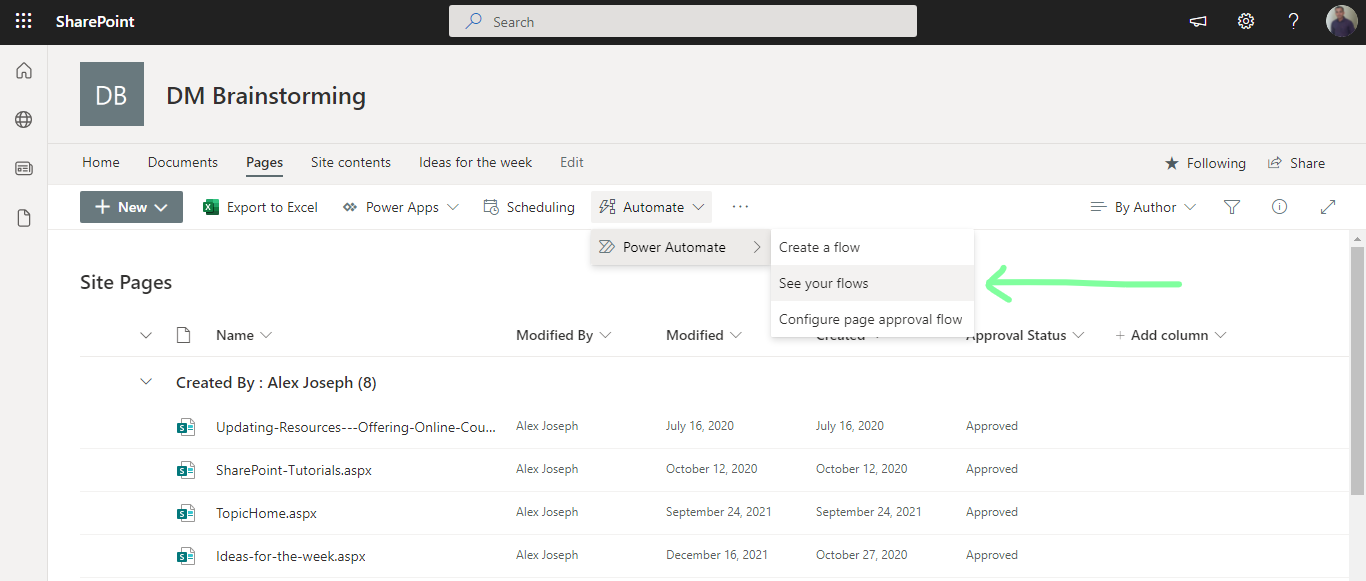Click the Share icon

point(1275,163)
